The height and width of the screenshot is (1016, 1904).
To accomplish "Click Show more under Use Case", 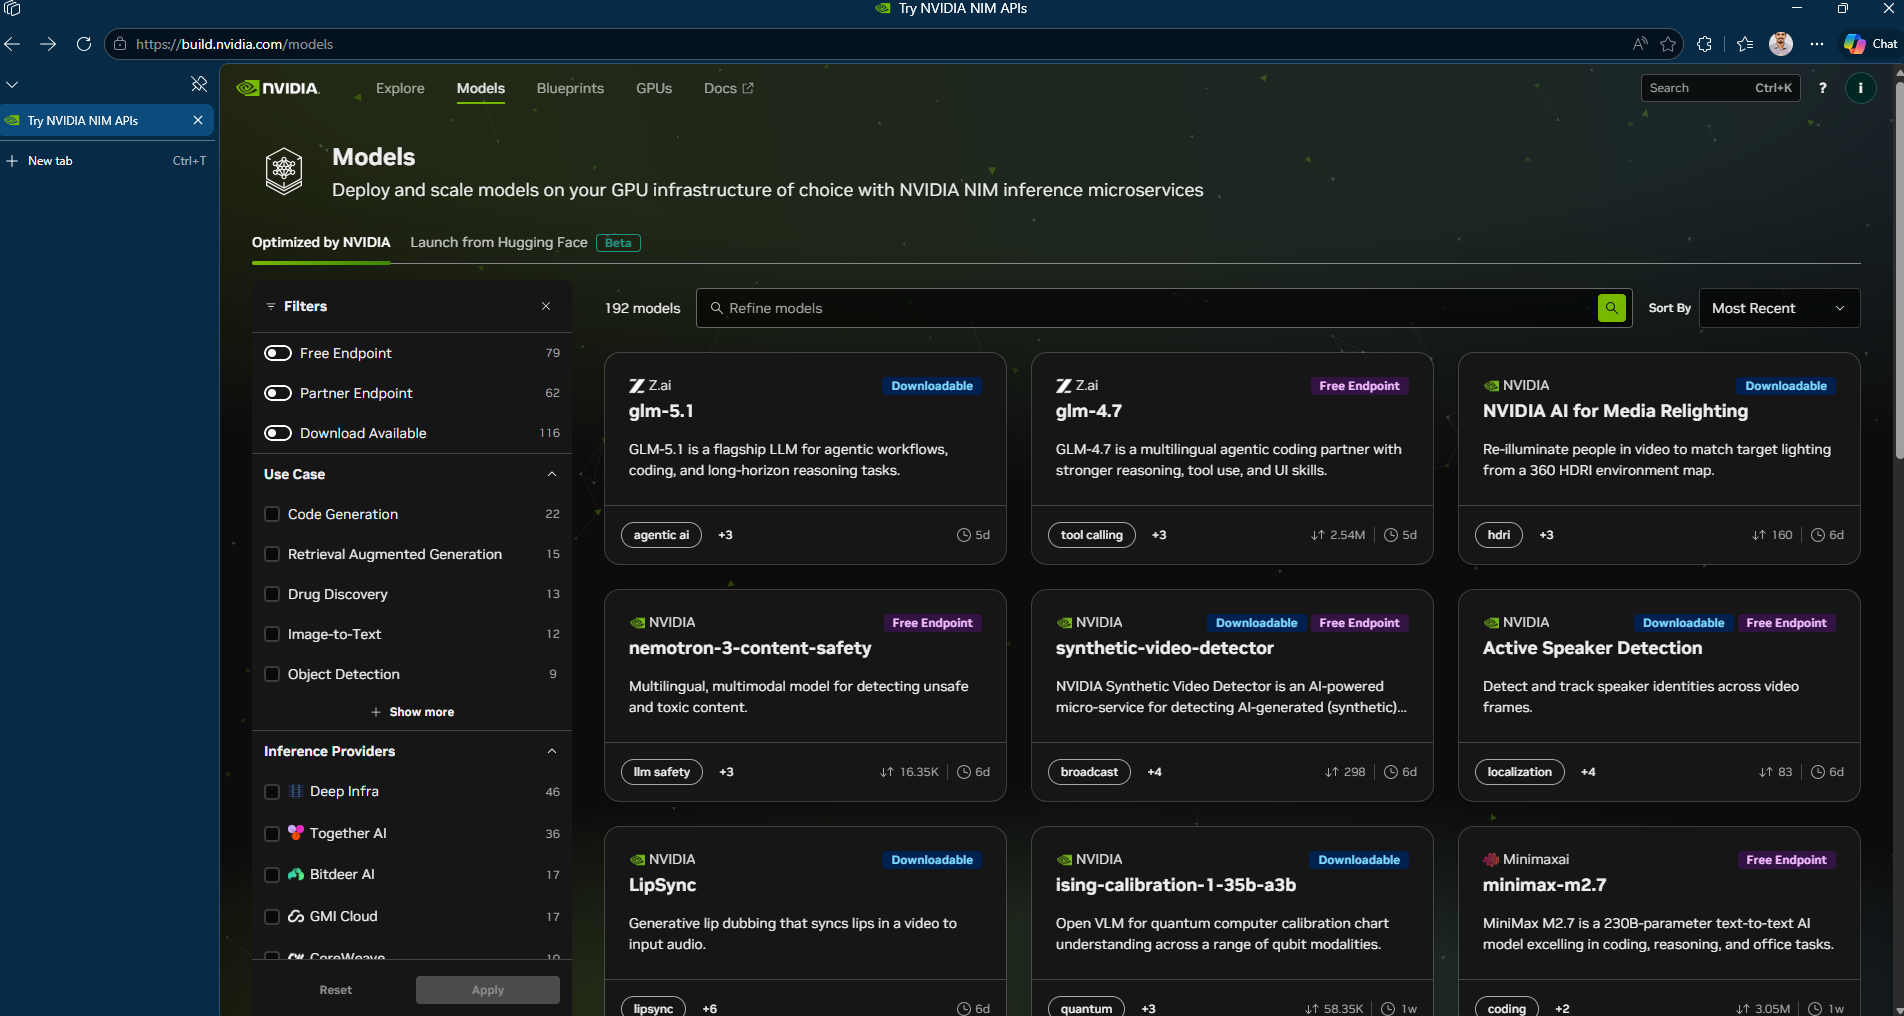I will pos(412,712).
